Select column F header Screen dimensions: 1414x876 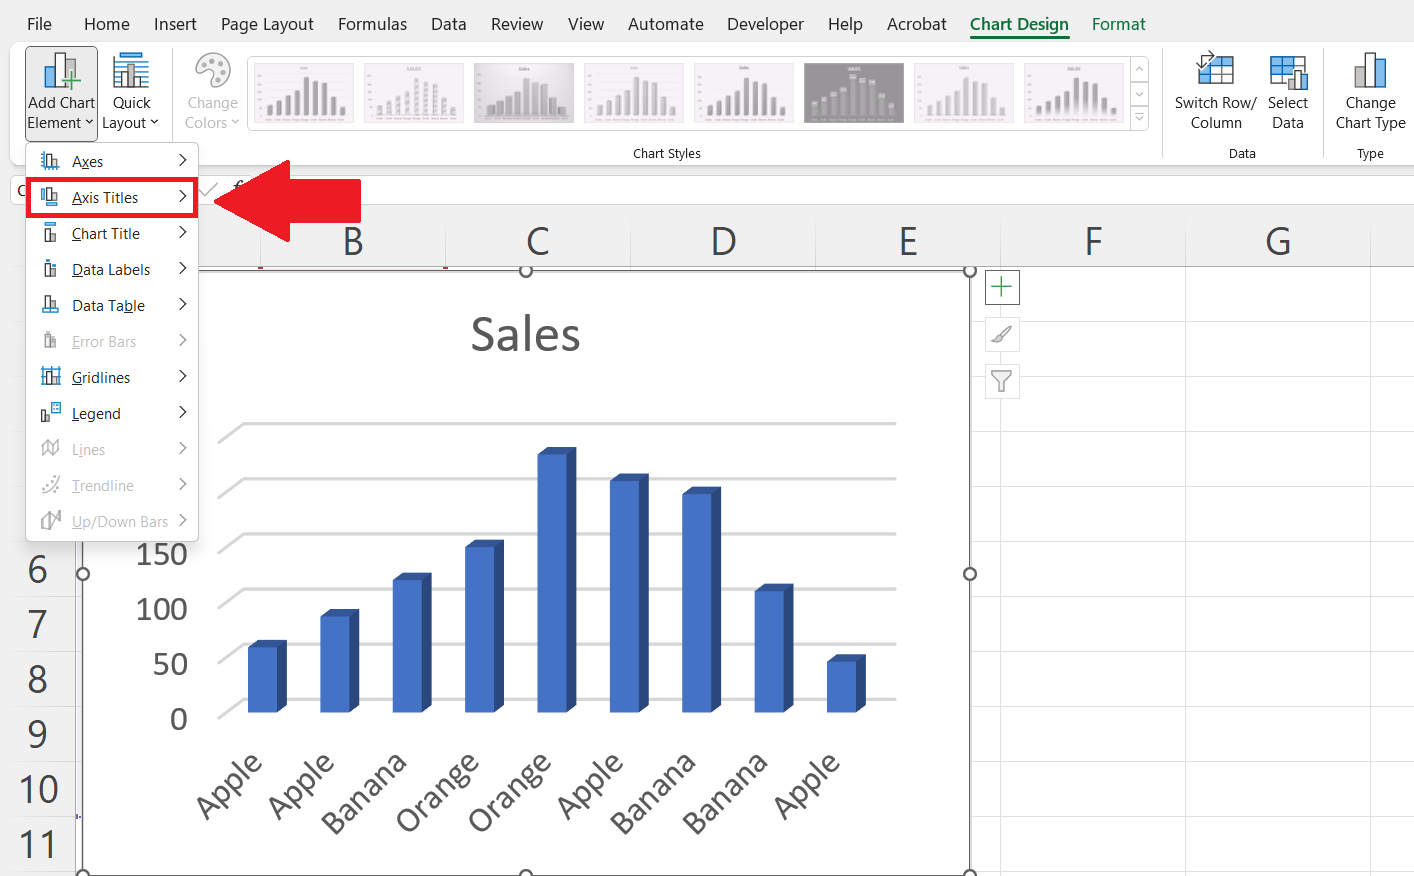point(1093,241)
